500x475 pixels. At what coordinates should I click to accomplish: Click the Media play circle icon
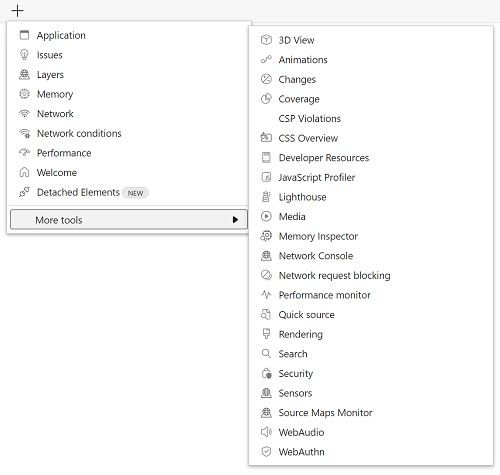point(266,217)
